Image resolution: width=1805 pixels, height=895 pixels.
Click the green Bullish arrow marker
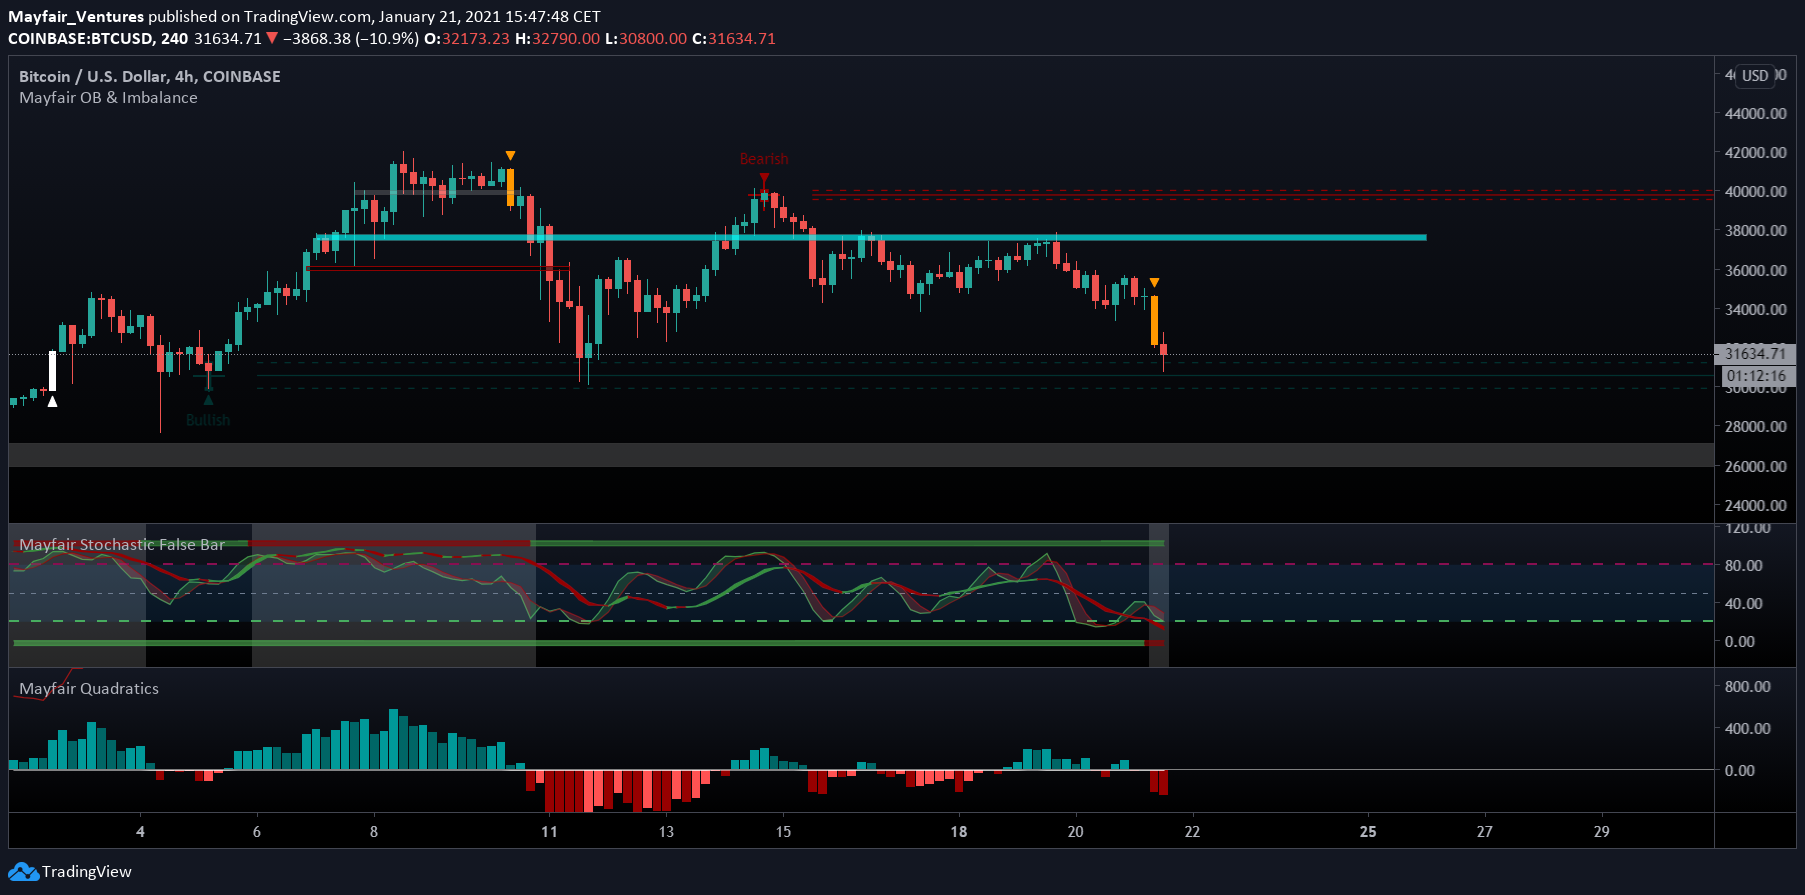208,399
